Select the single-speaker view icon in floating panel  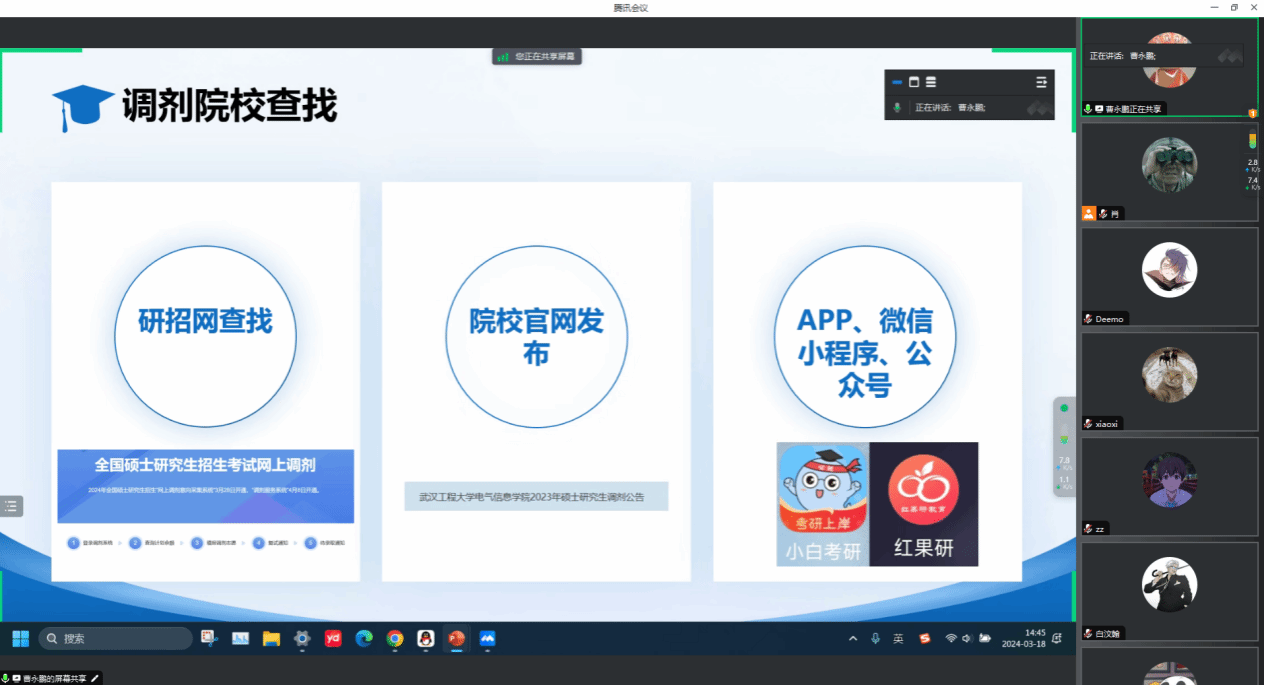[x=913, y=82]
